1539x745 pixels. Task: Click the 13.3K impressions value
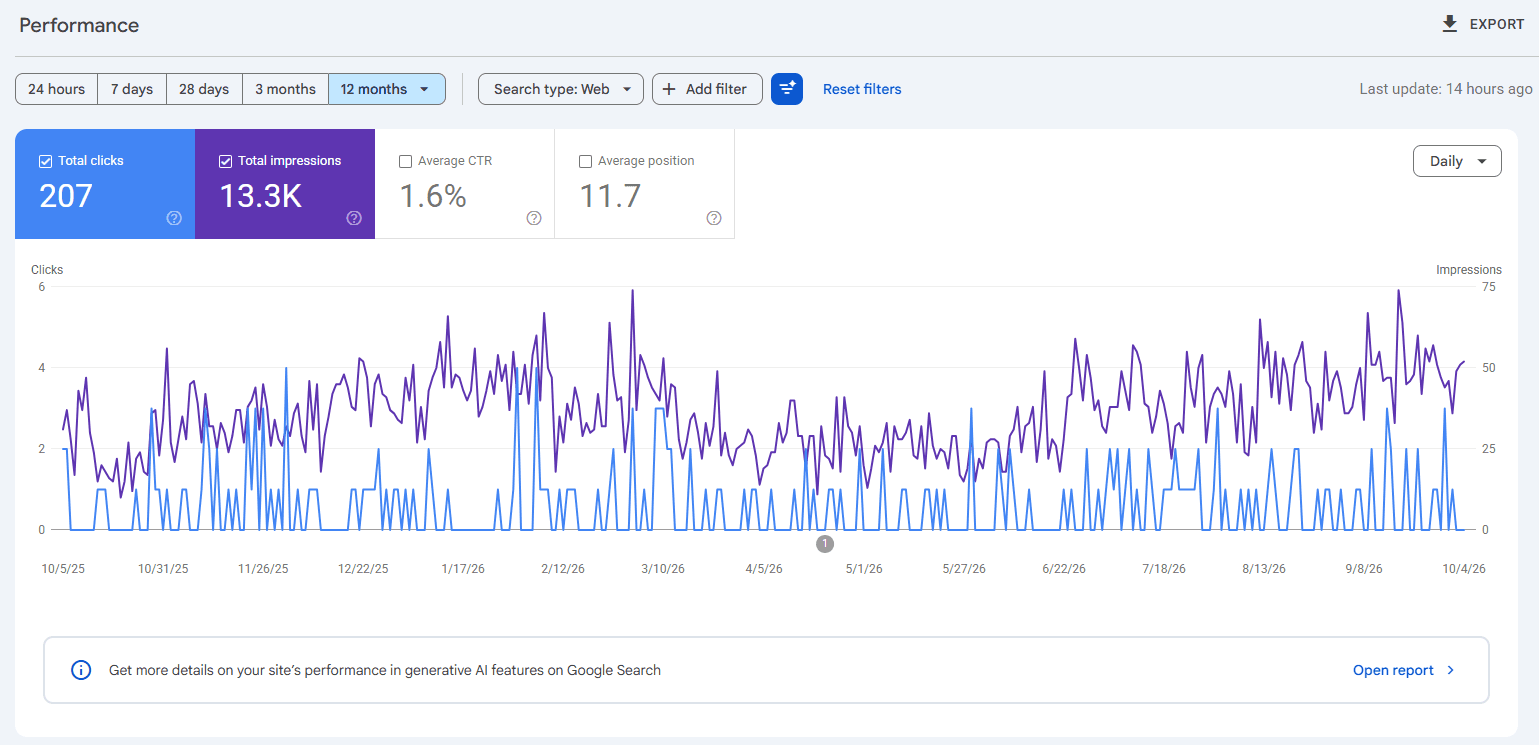[x=260, y=196]
